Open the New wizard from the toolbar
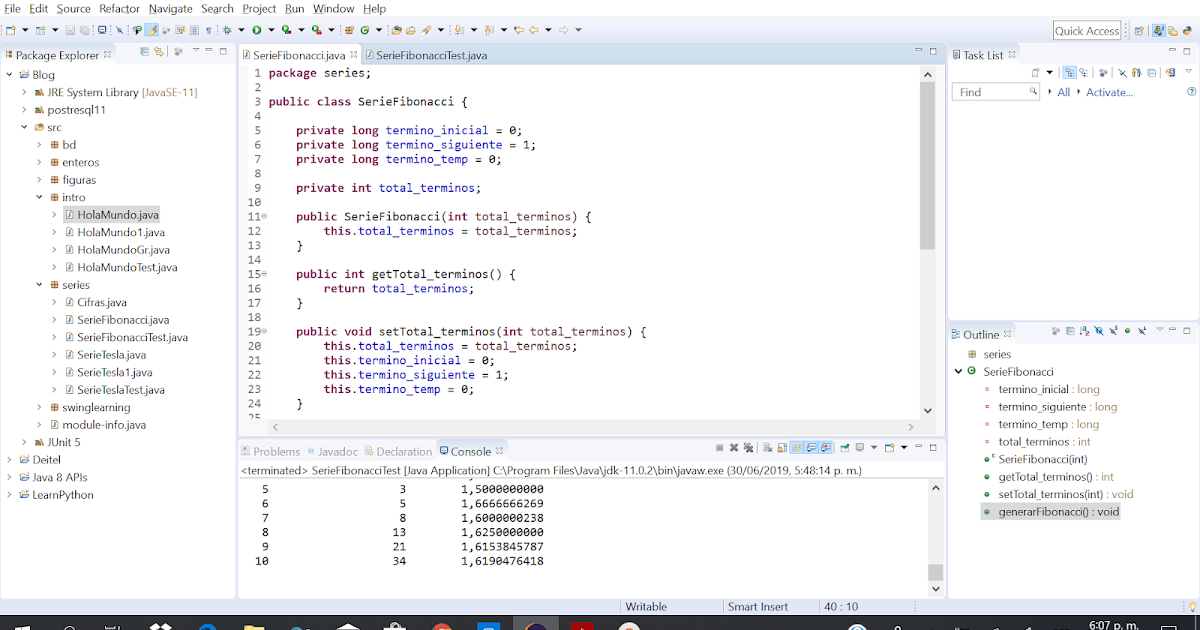The image size is (1200, 630). point(12,29)
